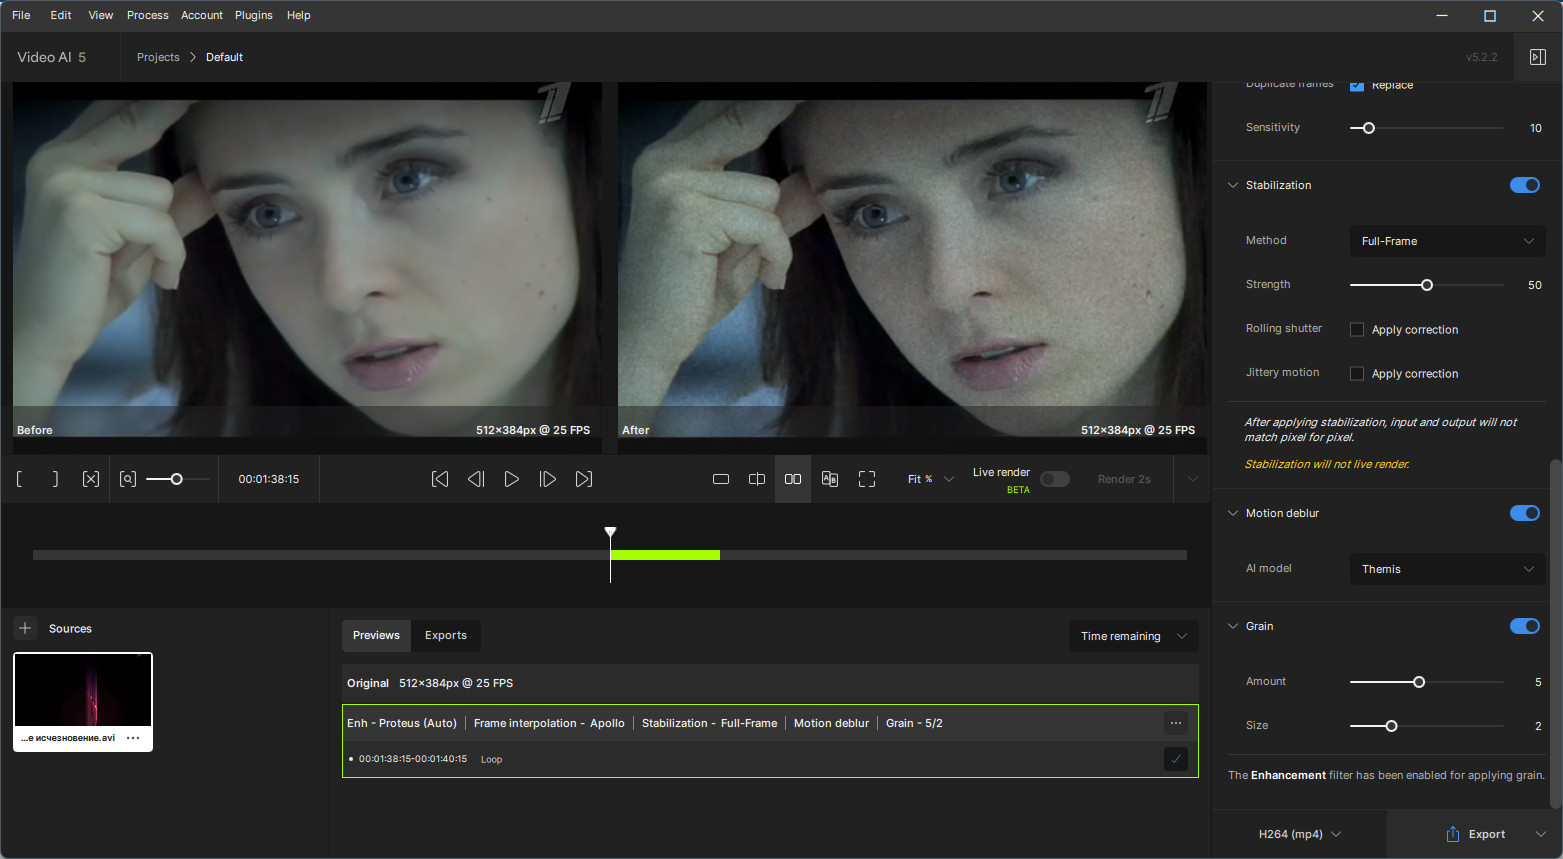Open the Process menu
Image resolution: width=1563 pixels, height=859 pixels.
coord(147,15)
